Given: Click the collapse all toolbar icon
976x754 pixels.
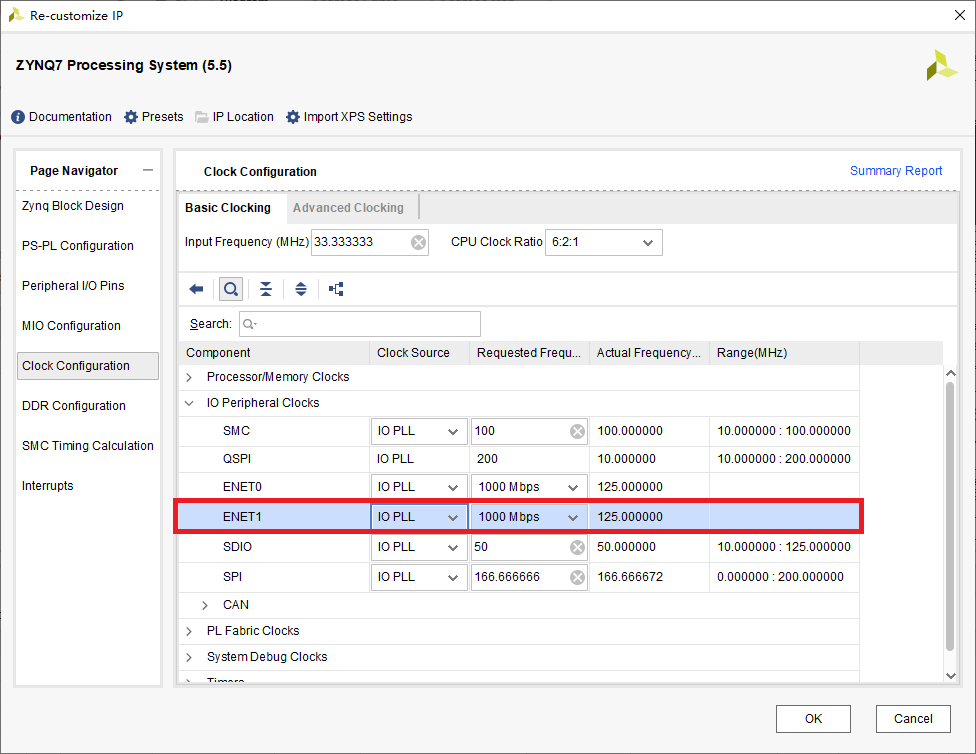Looking at the screenshot, I should coord(266,289).
